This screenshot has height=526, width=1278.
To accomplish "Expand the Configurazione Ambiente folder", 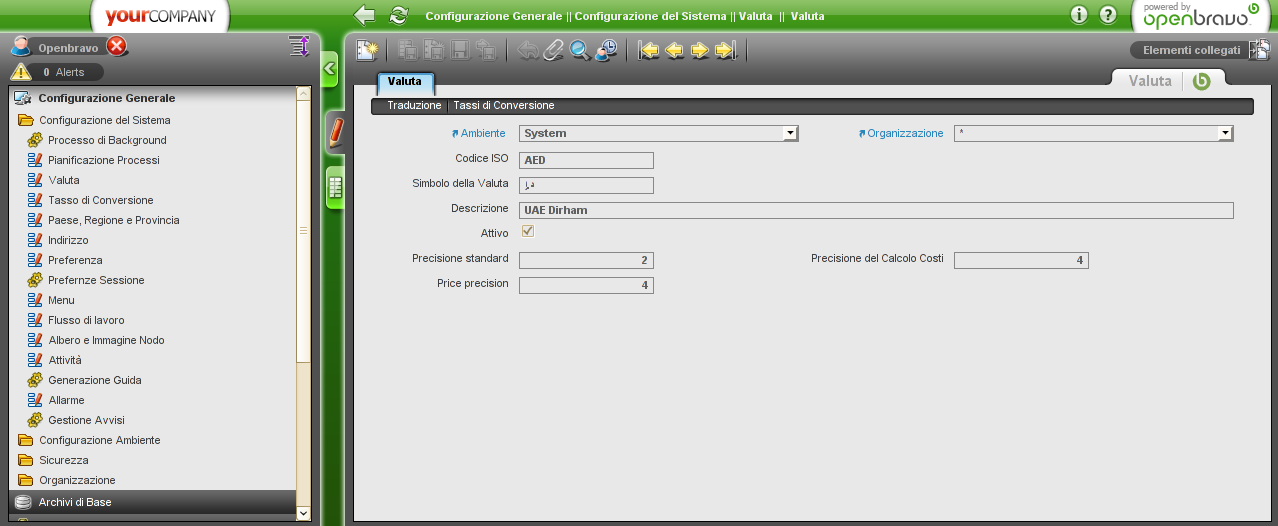I will pyautogui.click(x=99, y=440).
